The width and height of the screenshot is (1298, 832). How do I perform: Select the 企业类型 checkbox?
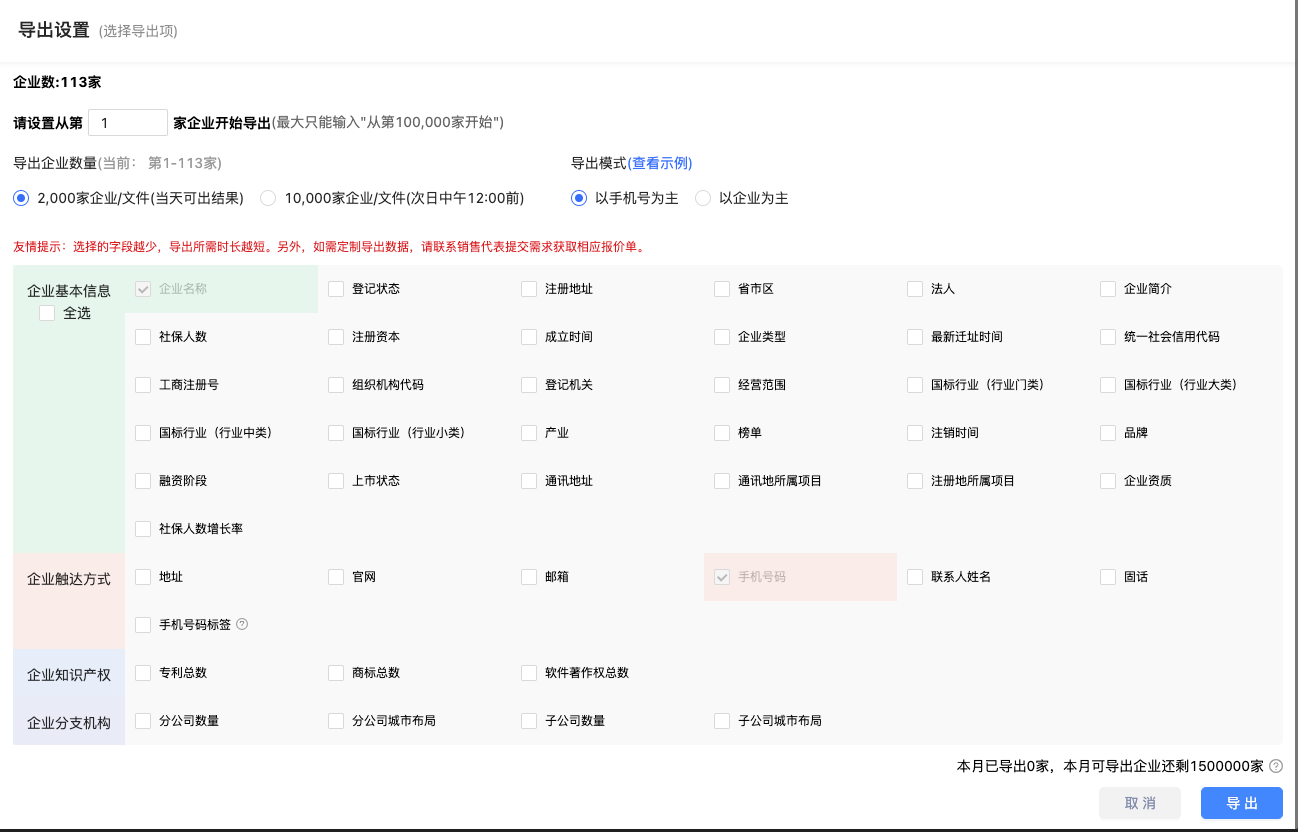(722, 337)
